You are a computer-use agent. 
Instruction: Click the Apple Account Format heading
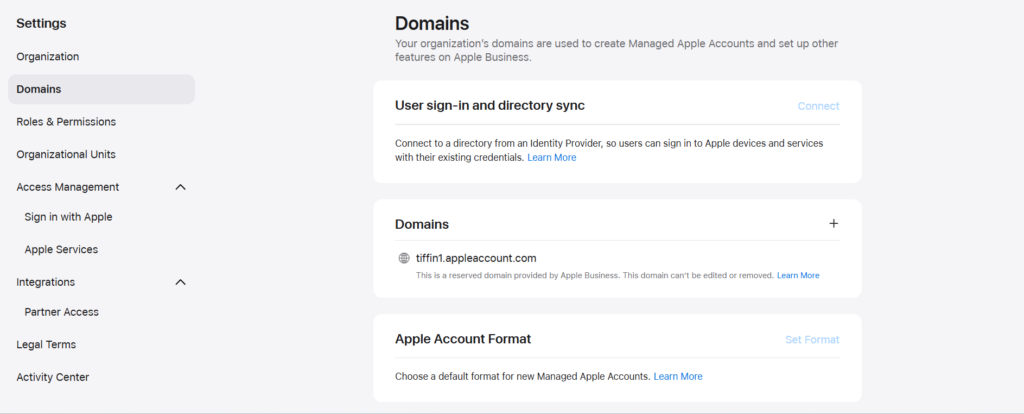463,339
